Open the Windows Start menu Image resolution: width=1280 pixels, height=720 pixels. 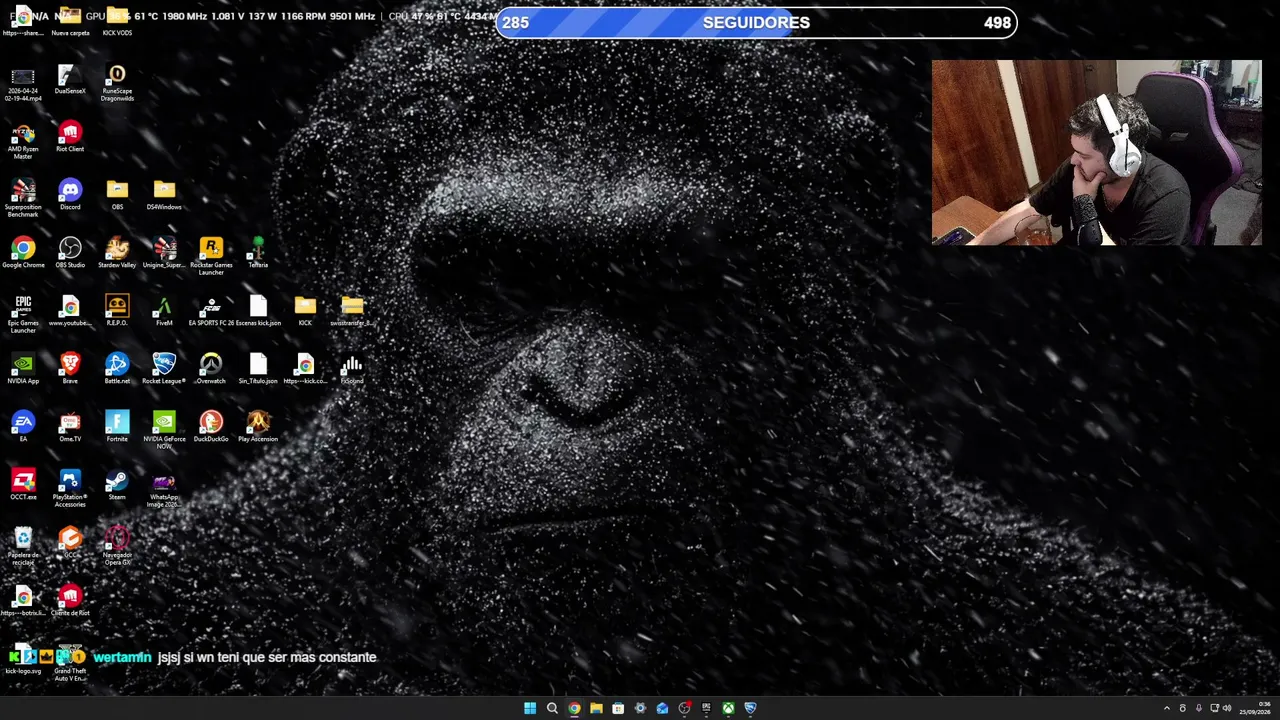(x=530, y=708)
